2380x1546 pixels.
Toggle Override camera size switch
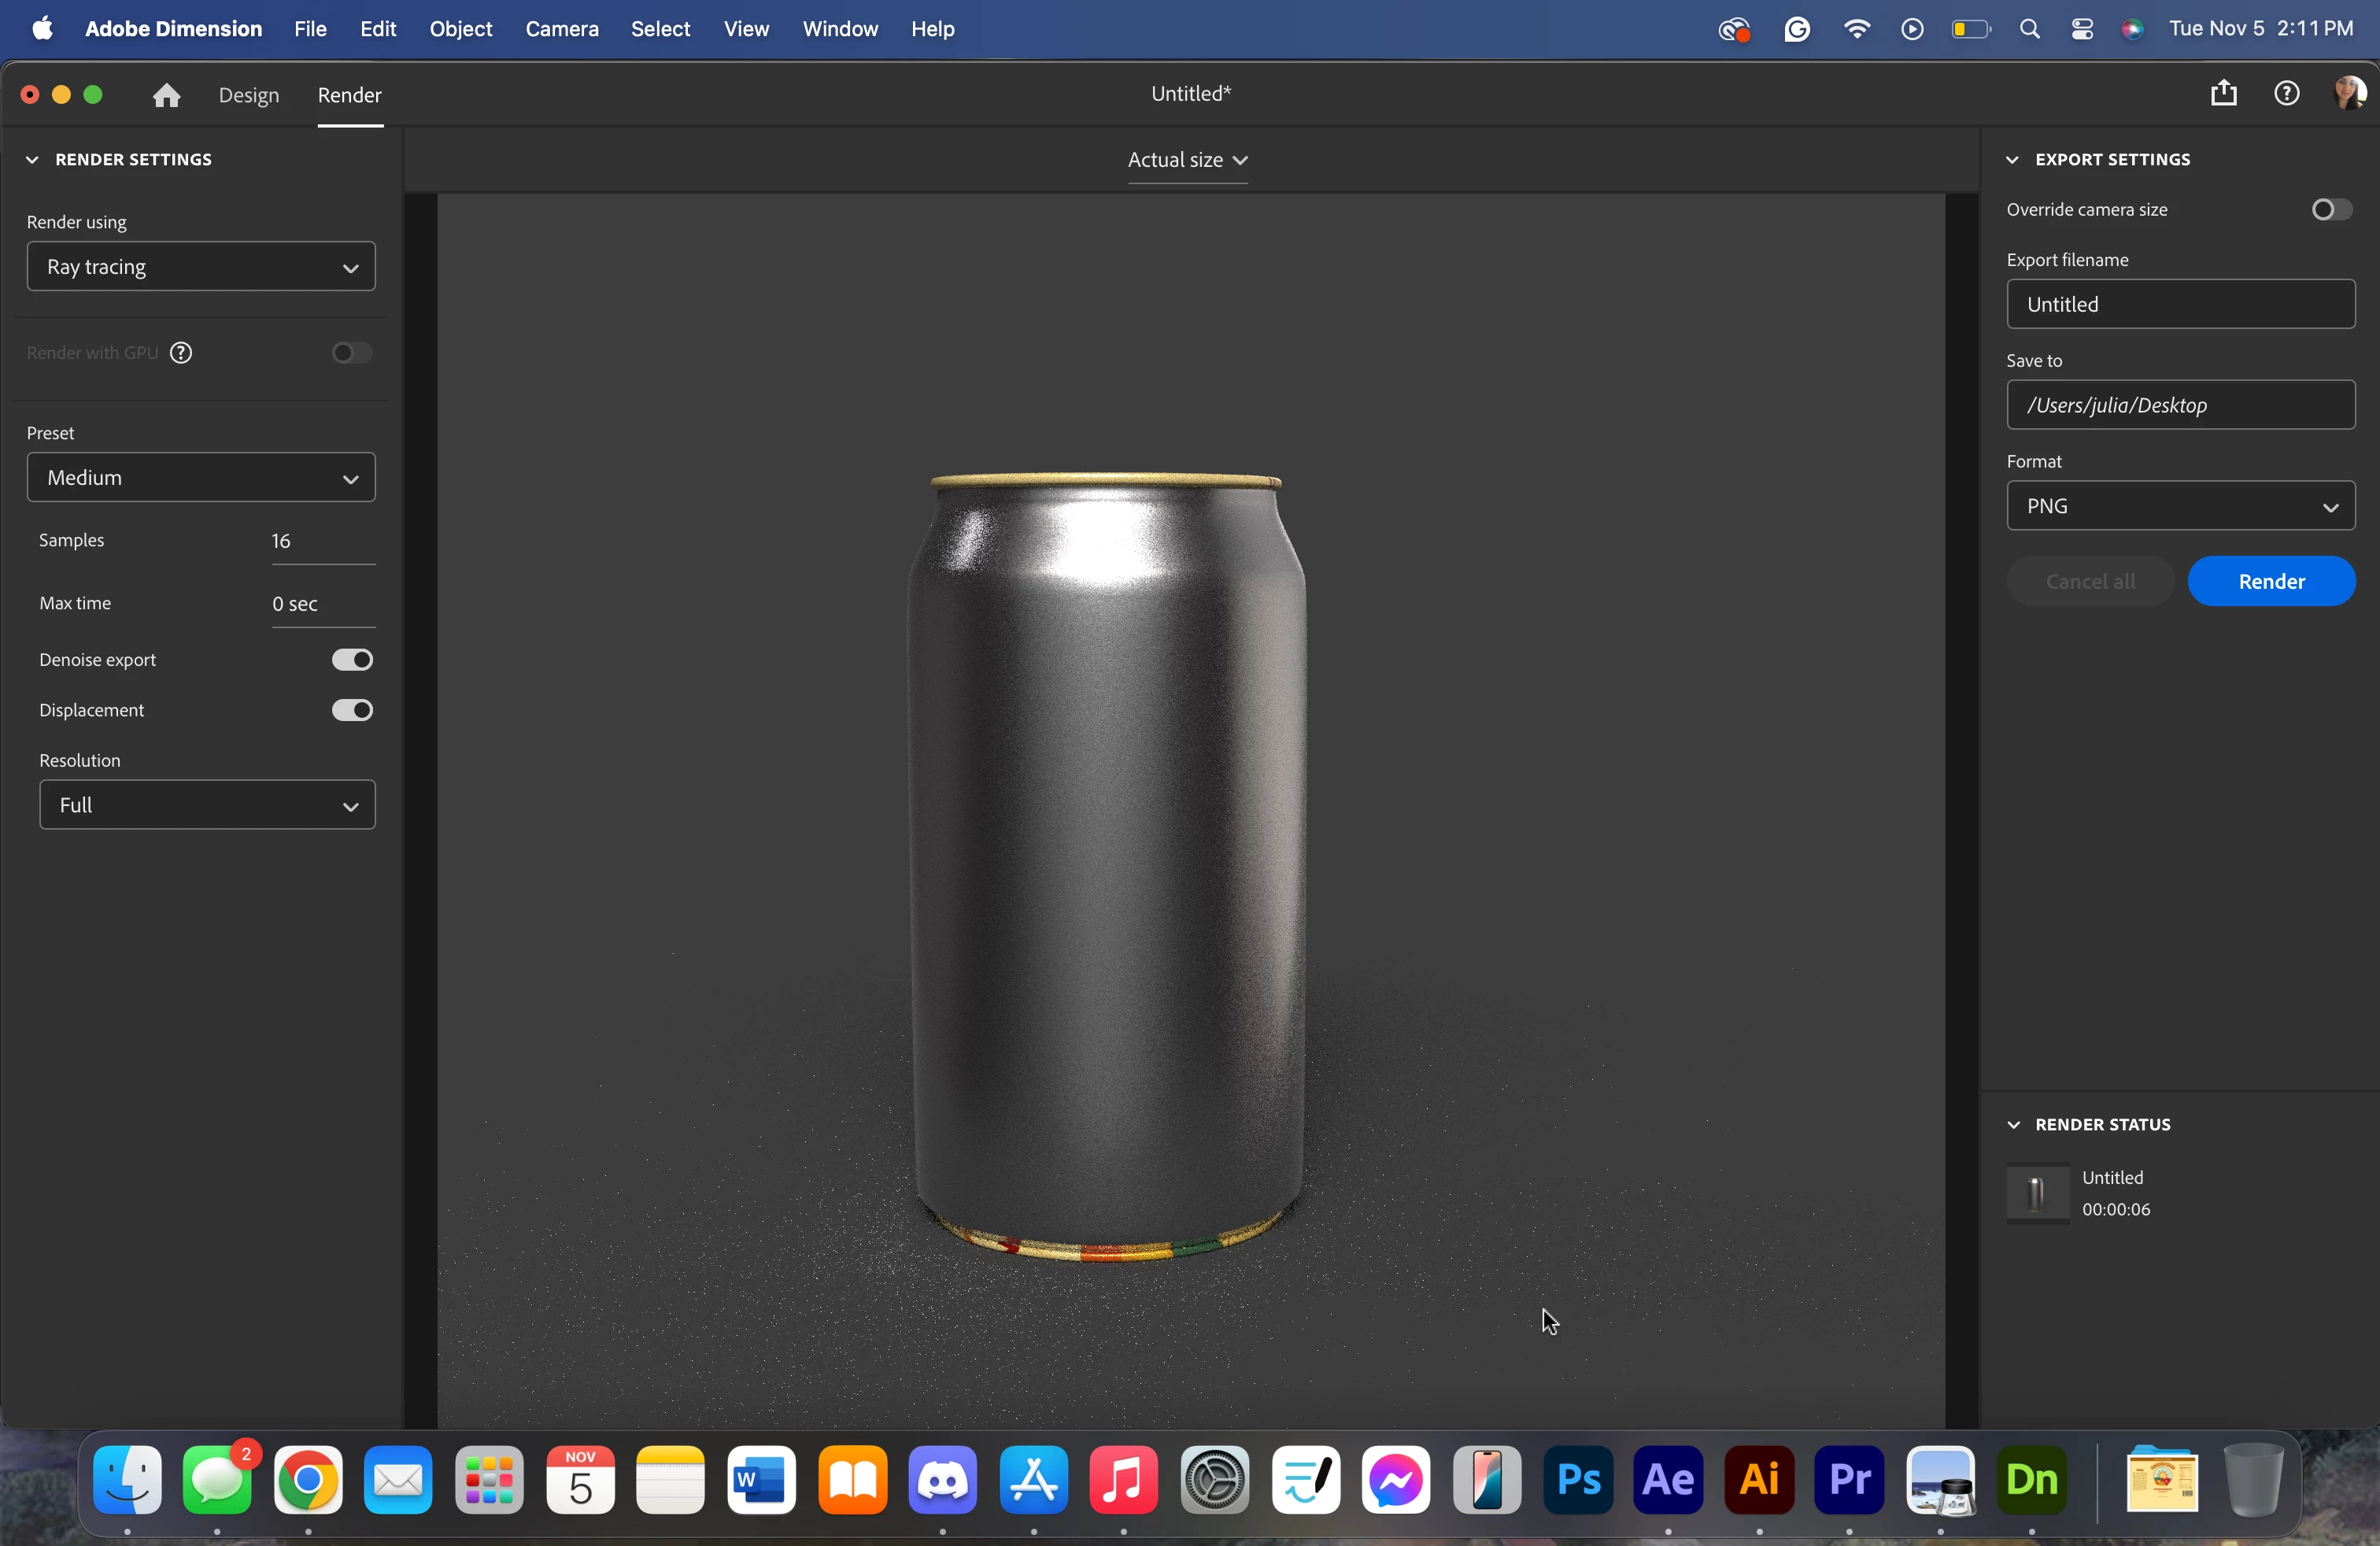(2331, 210)
